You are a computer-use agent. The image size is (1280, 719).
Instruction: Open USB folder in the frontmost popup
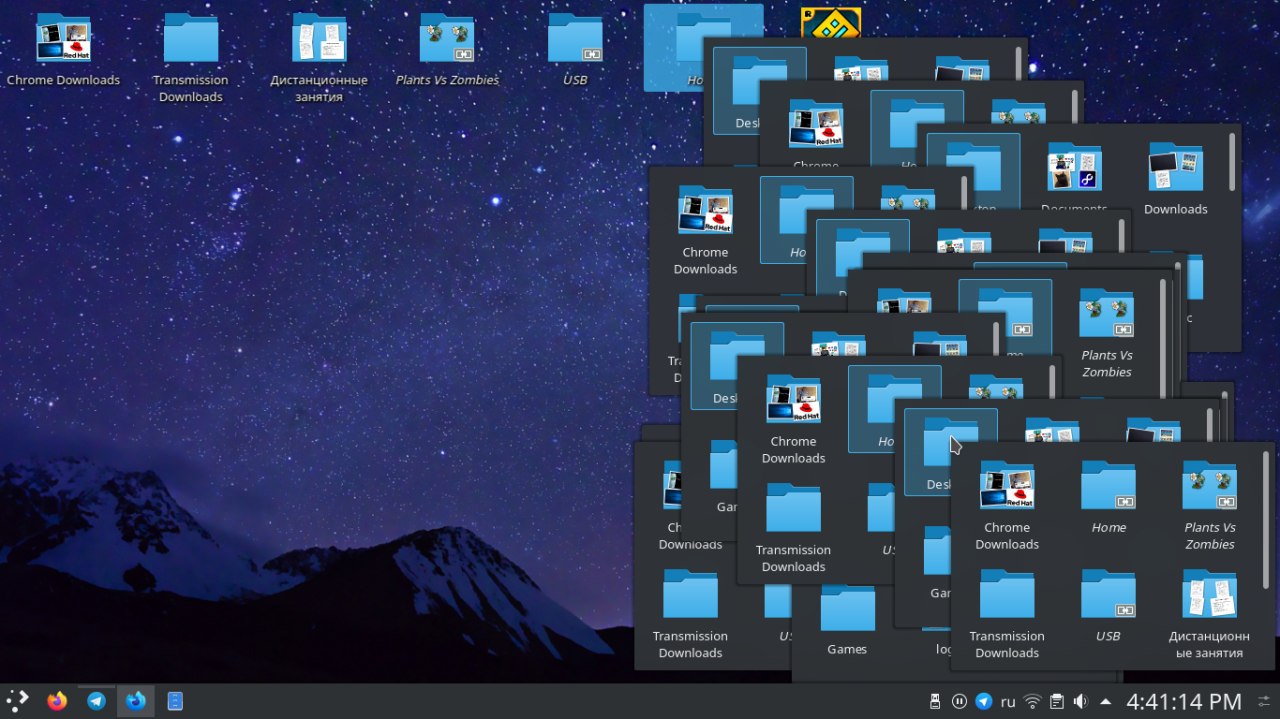(1108, 606)
